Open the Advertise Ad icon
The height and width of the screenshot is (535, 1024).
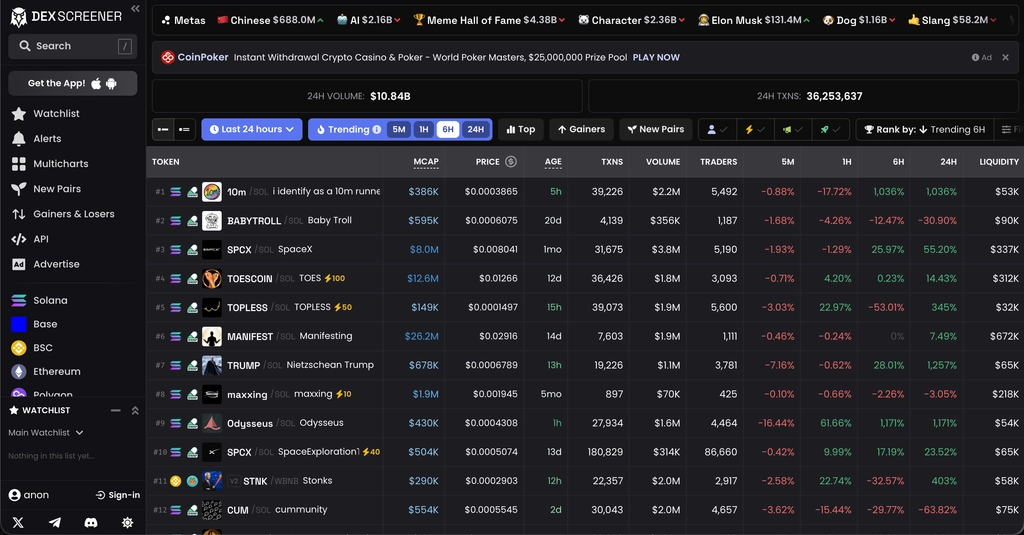coord(19,264)
